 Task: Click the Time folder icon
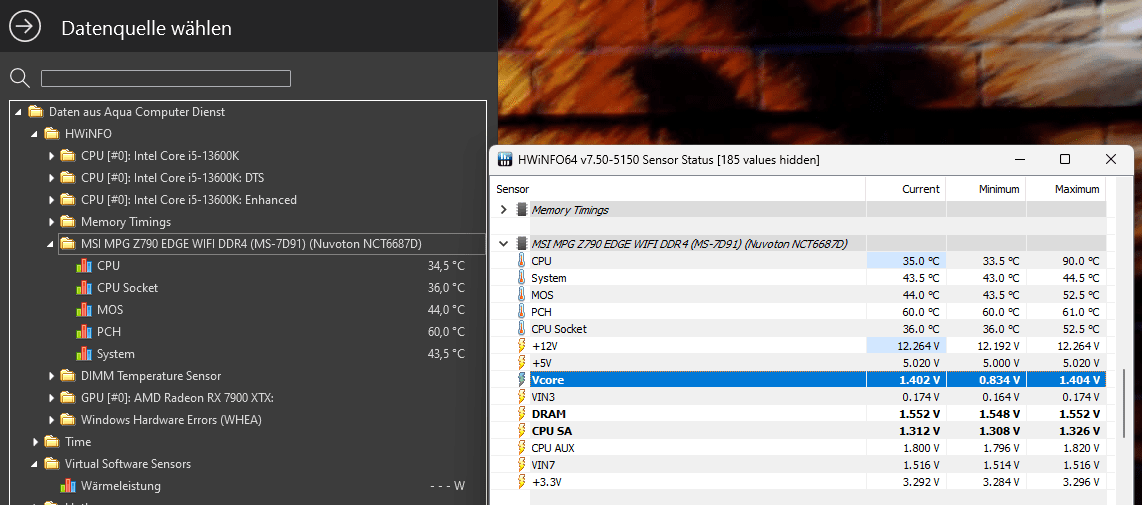coord(51,441)
